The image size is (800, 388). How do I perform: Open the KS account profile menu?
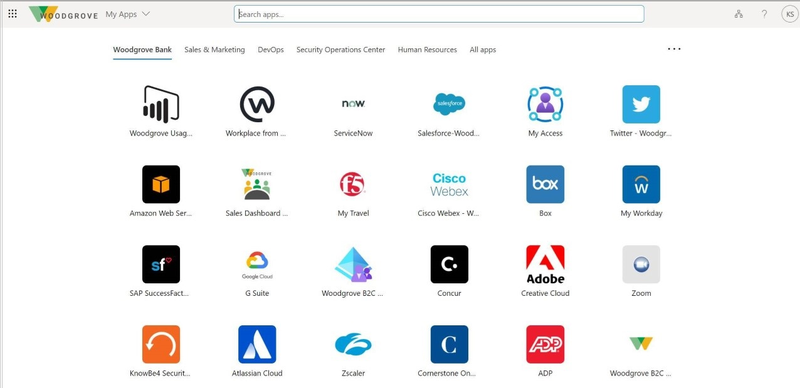[x=790, y=14]
